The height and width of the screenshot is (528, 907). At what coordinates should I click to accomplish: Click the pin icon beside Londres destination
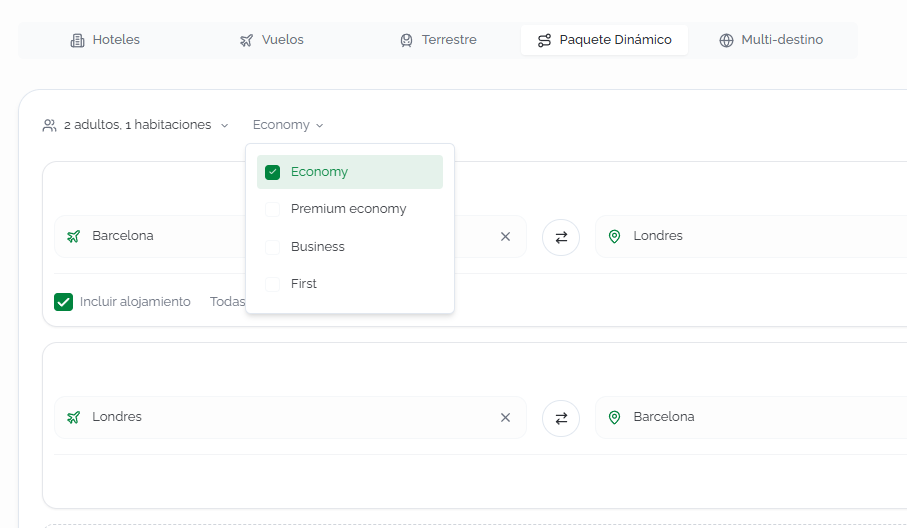(x=614, y=237)
